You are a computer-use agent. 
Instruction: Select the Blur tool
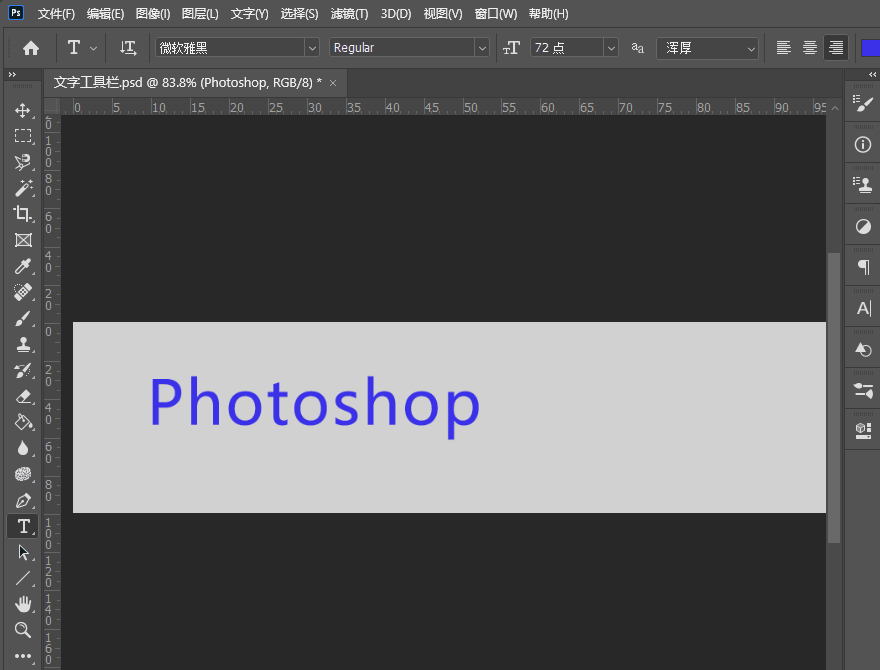(22, 448)
